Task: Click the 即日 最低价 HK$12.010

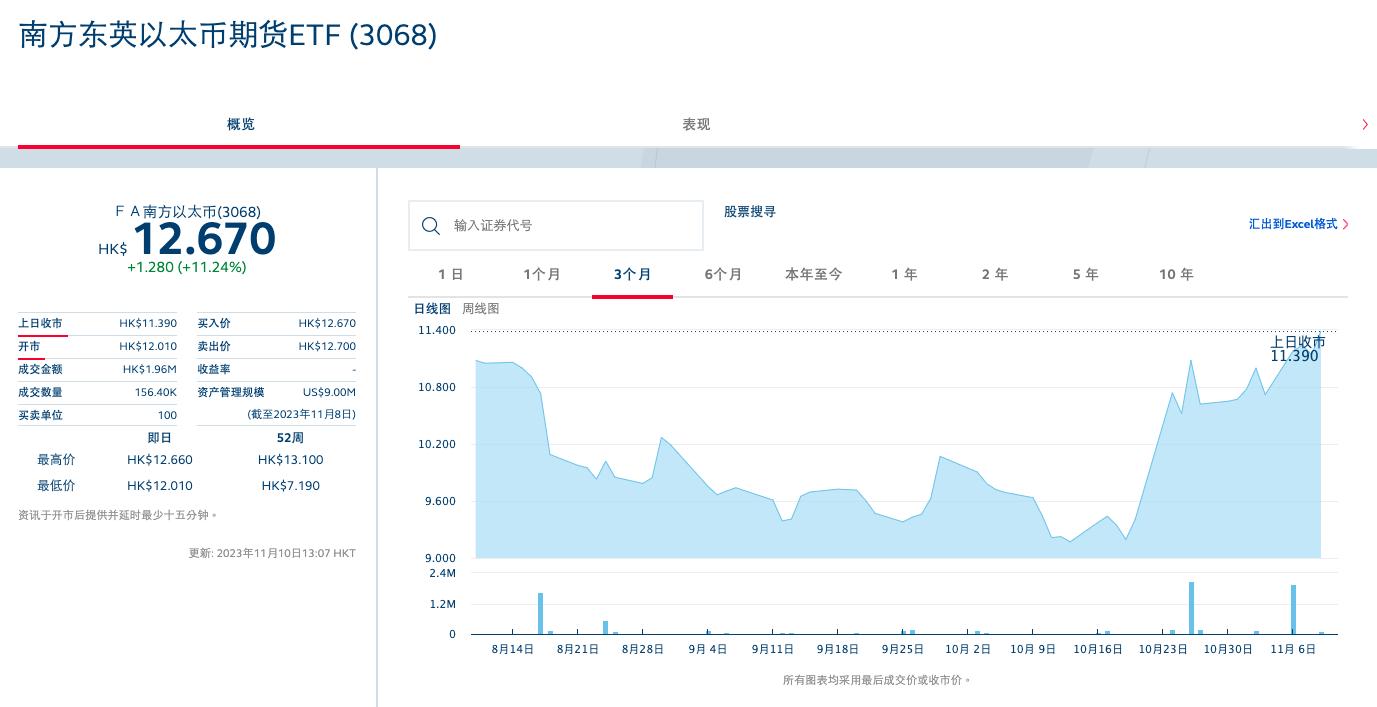Action: [160, 486]
